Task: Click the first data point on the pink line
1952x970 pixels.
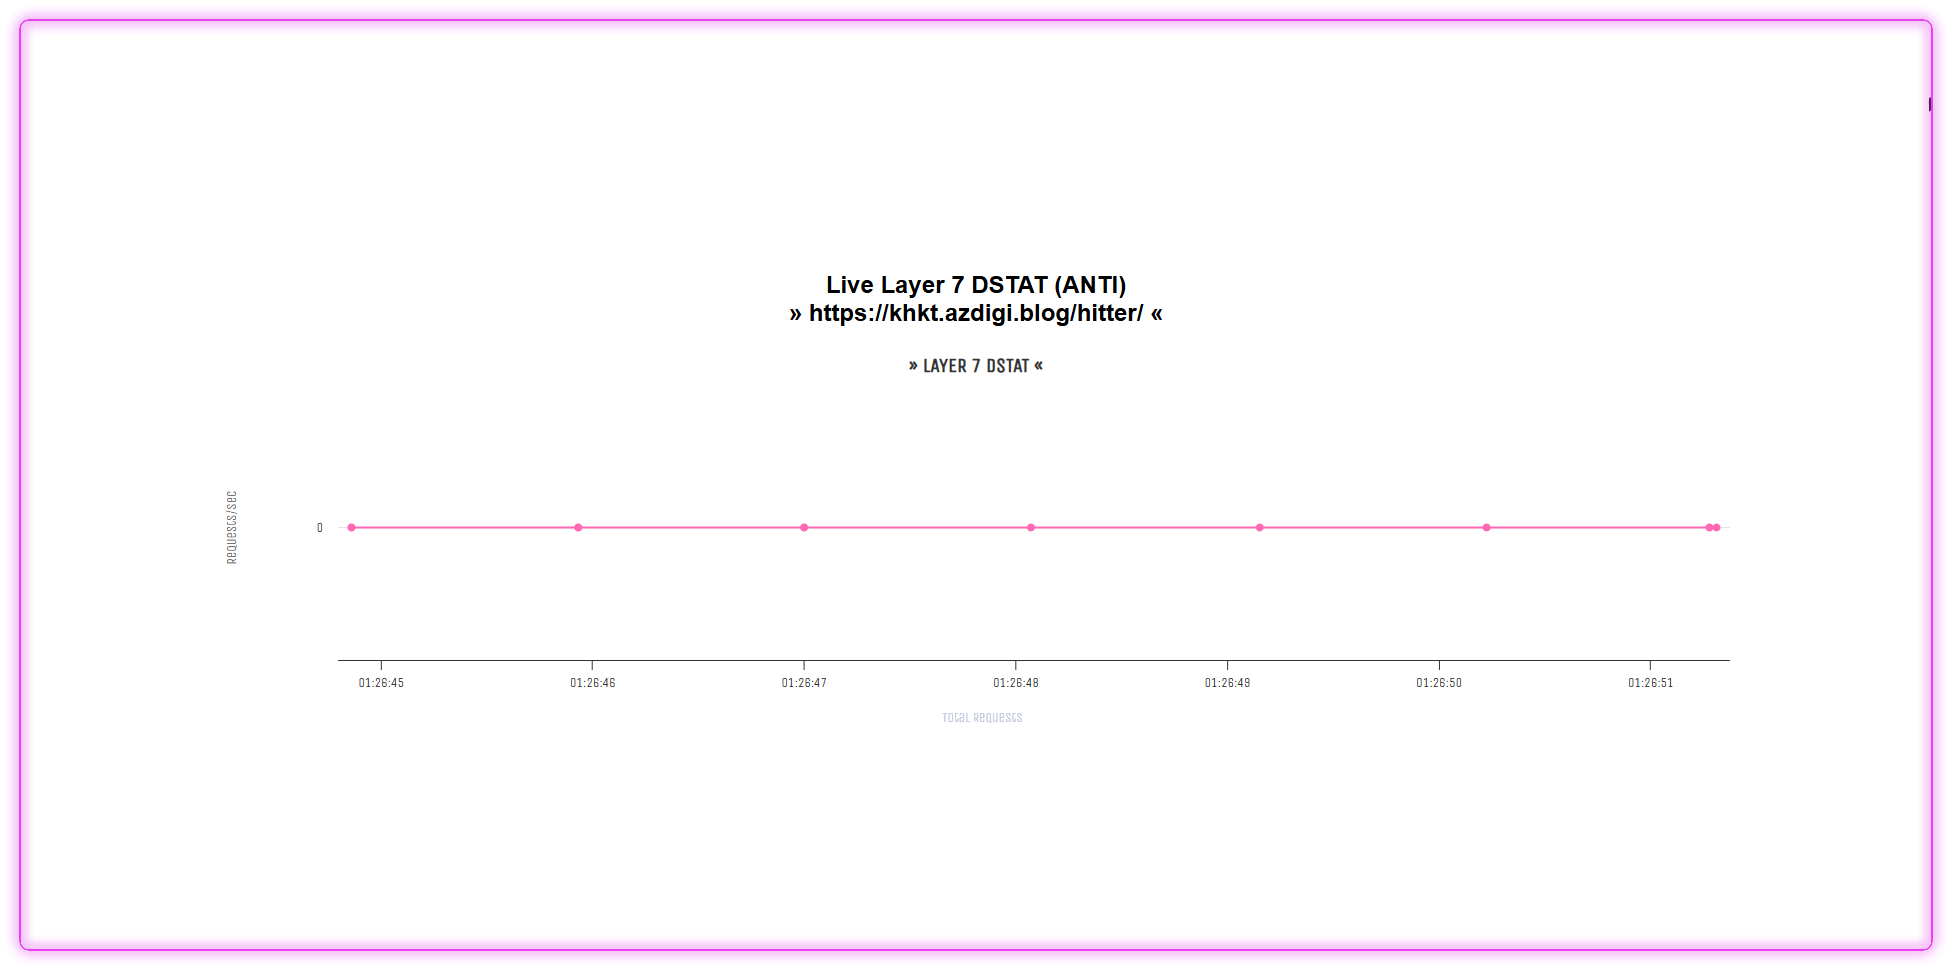Action: (x=352, y=527)
